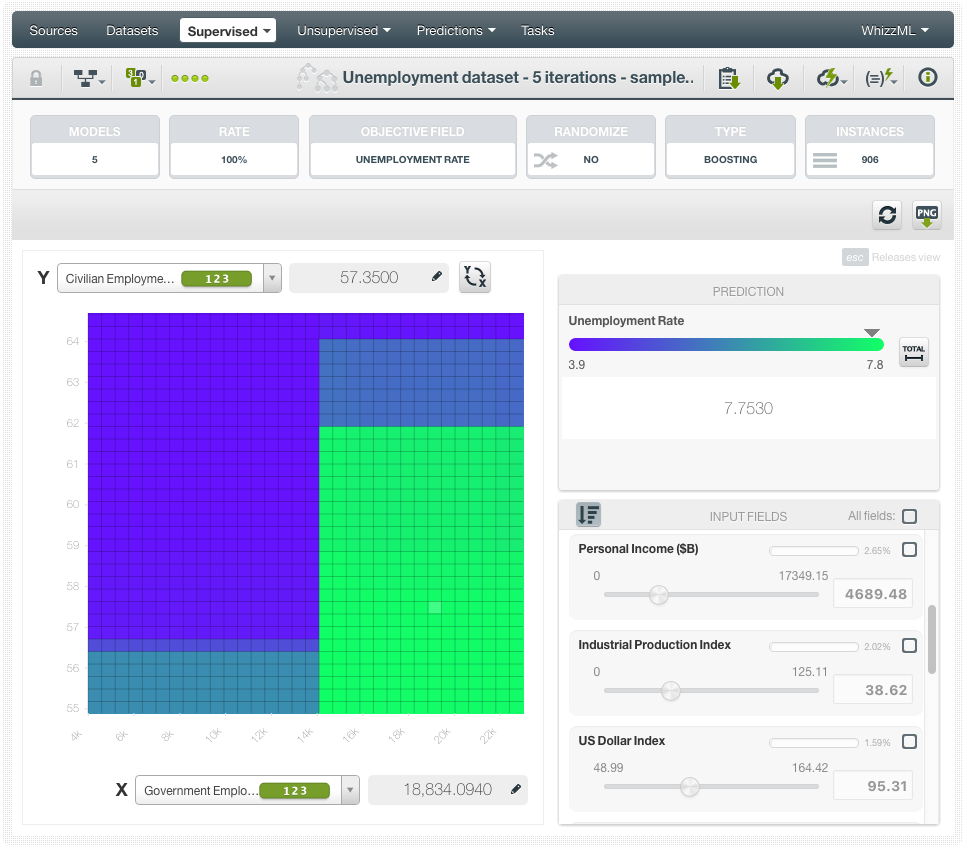This screenshot has width=966, height=848.
Task: Toggle the TOTAL range button
Action: tap(913, 352)
